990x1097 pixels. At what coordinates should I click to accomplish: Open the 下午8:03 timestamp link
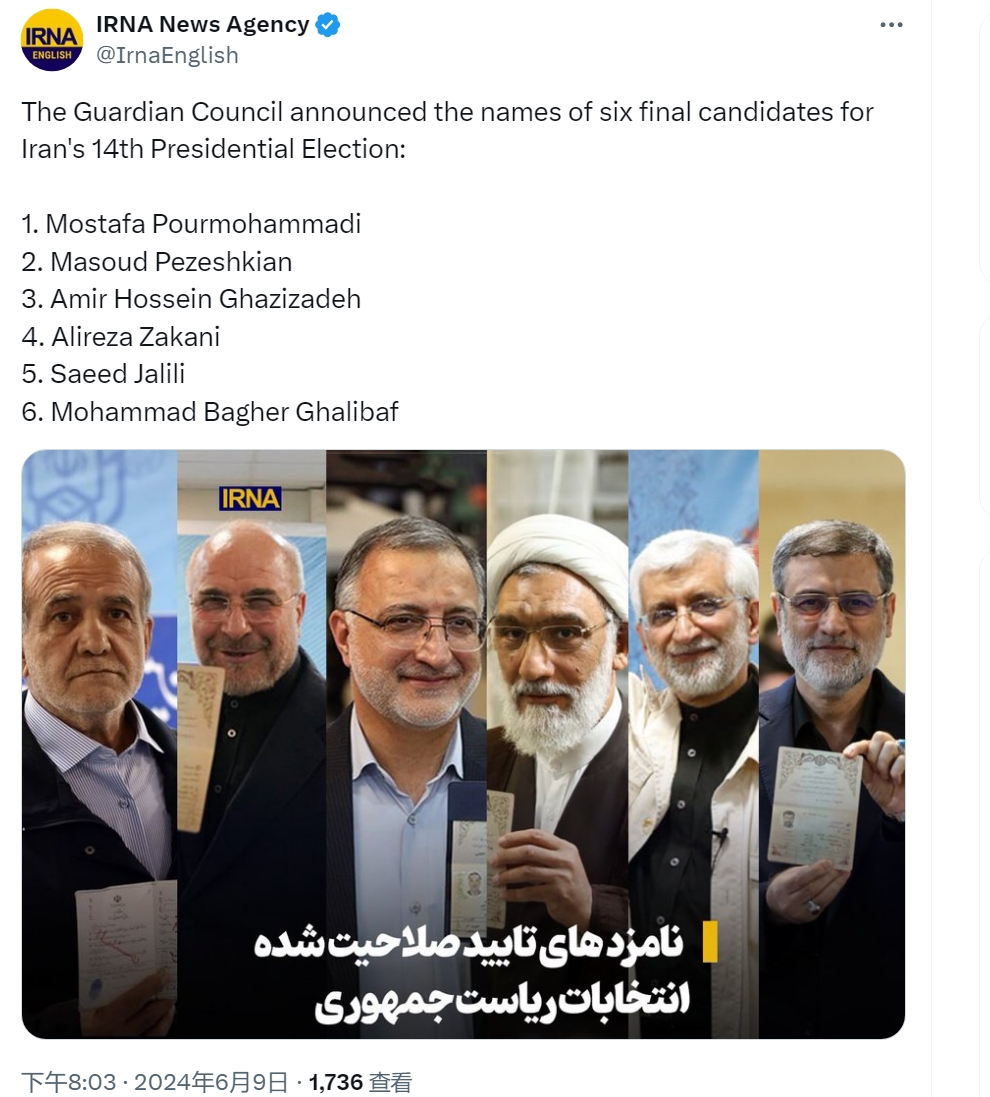click(69, 1082)
